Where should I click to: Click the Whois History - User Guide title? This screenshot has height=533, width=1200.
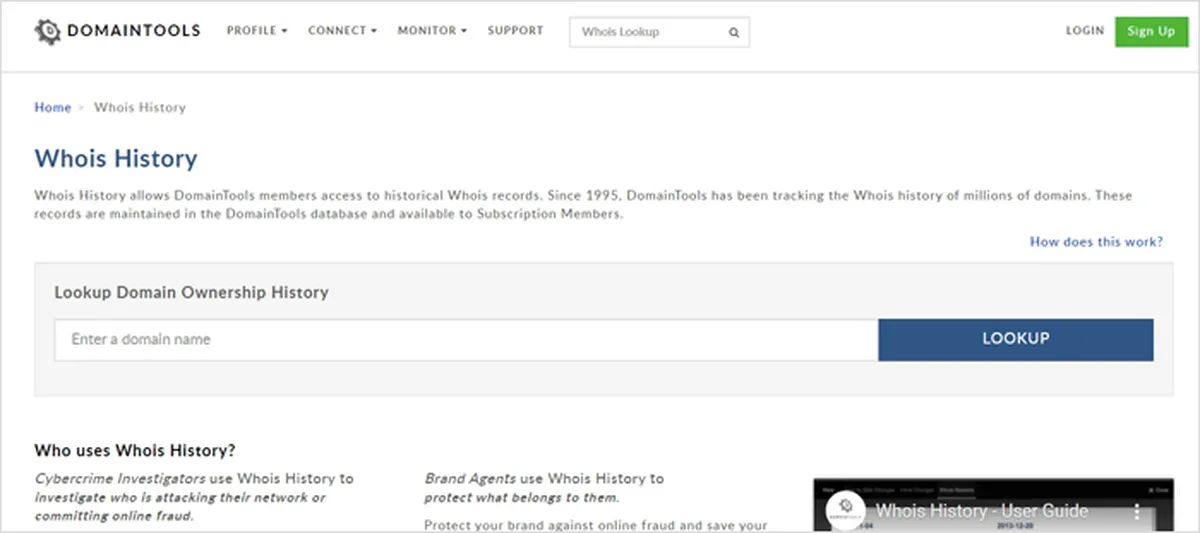982,511
